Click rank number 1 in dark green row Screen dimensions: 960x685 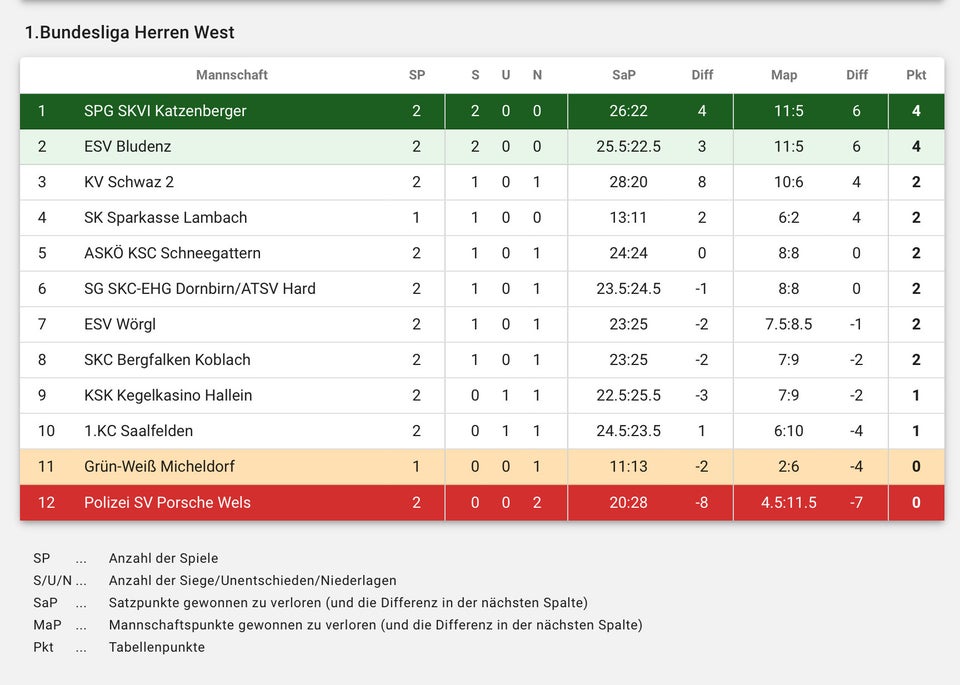[42, 111]
